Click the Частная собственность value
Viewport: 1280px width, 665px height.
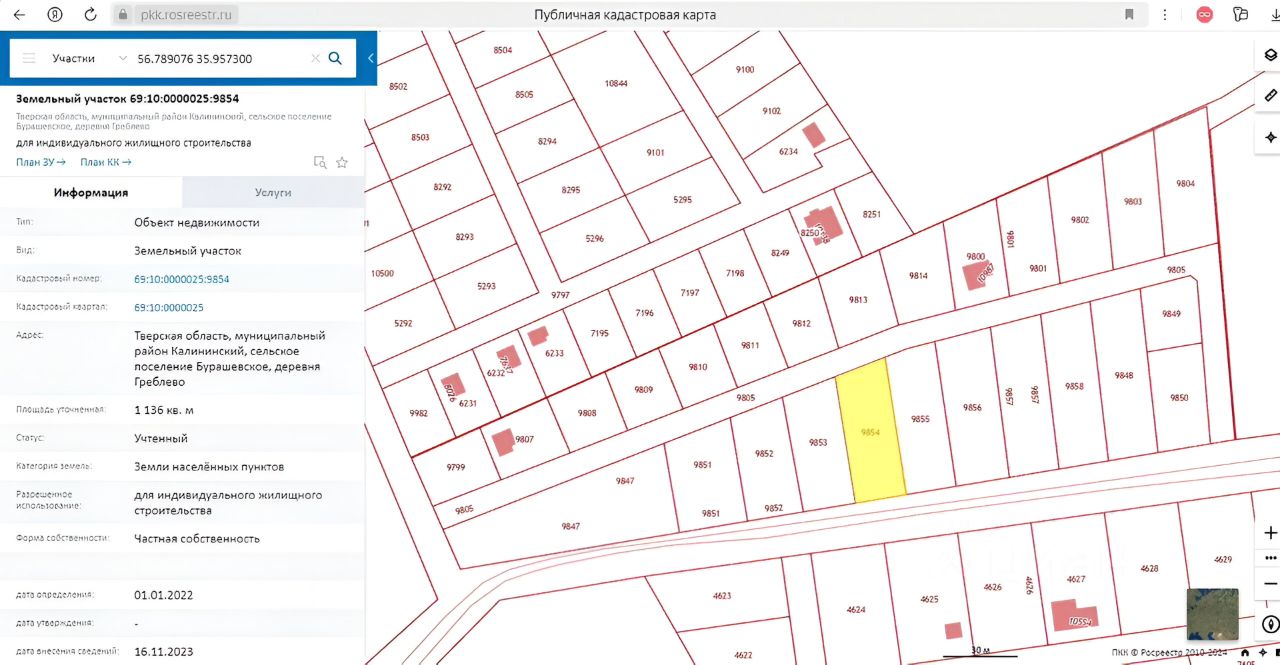197,538
